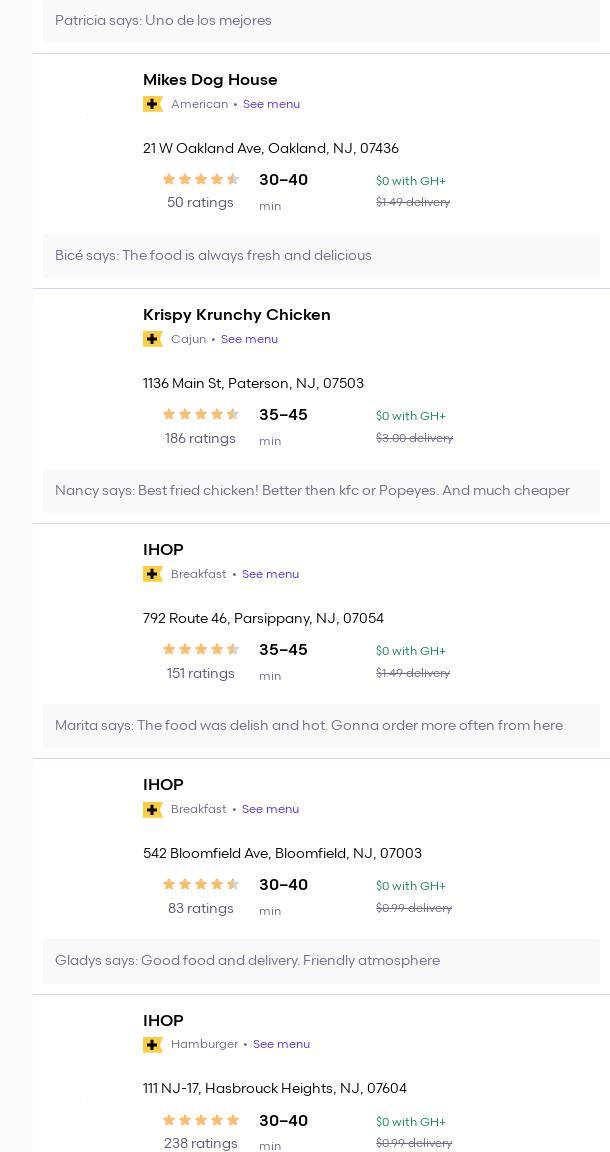Viewport: 610px width, 1152px height.
Task: View the menu for IHOP on Route 46
Action: pyautogui.click(x=270, y=574)
